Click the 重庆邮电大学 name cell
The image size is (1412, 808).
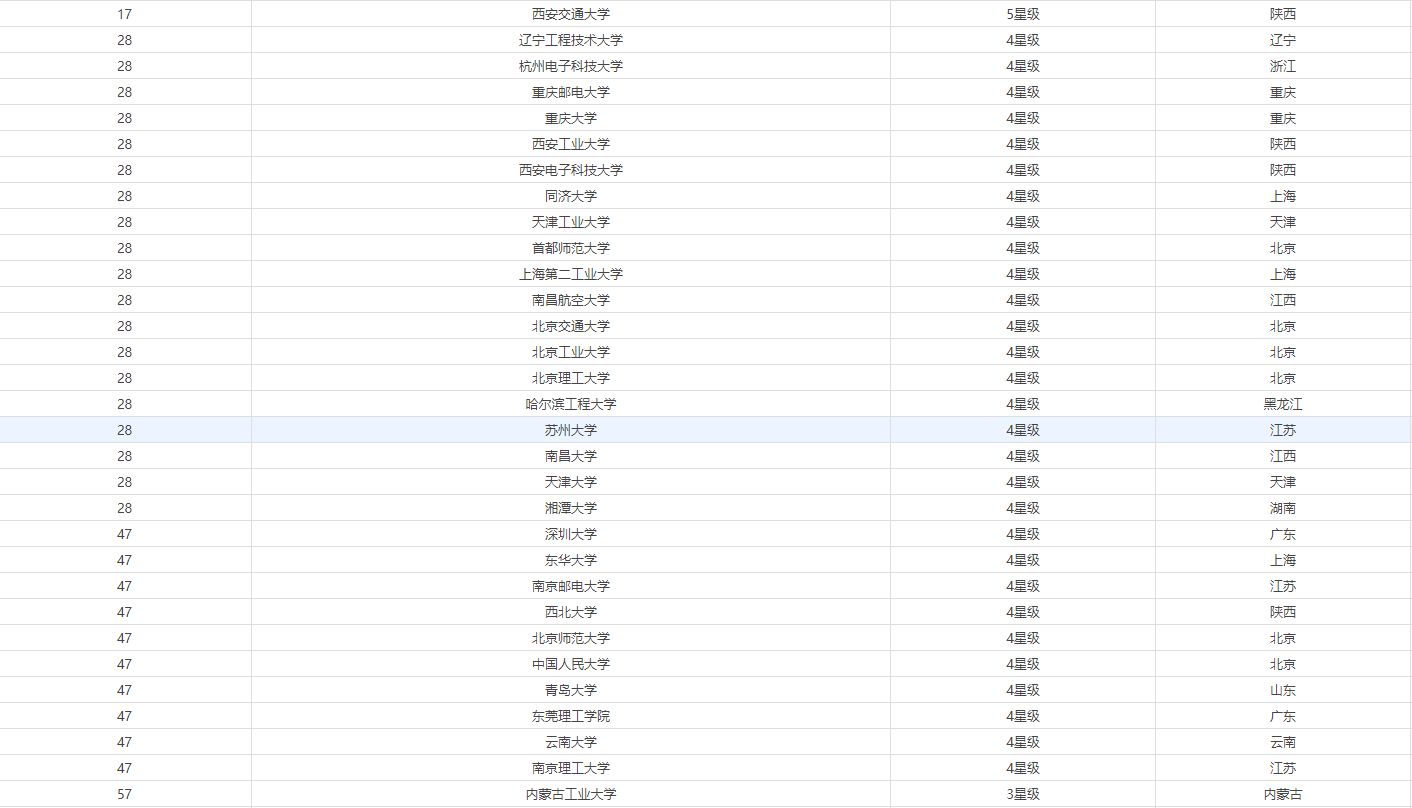point(570,92)
